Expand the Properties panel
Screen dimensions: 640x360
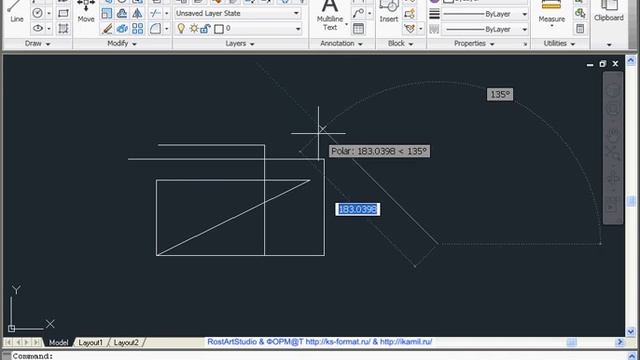click(474, 43)
